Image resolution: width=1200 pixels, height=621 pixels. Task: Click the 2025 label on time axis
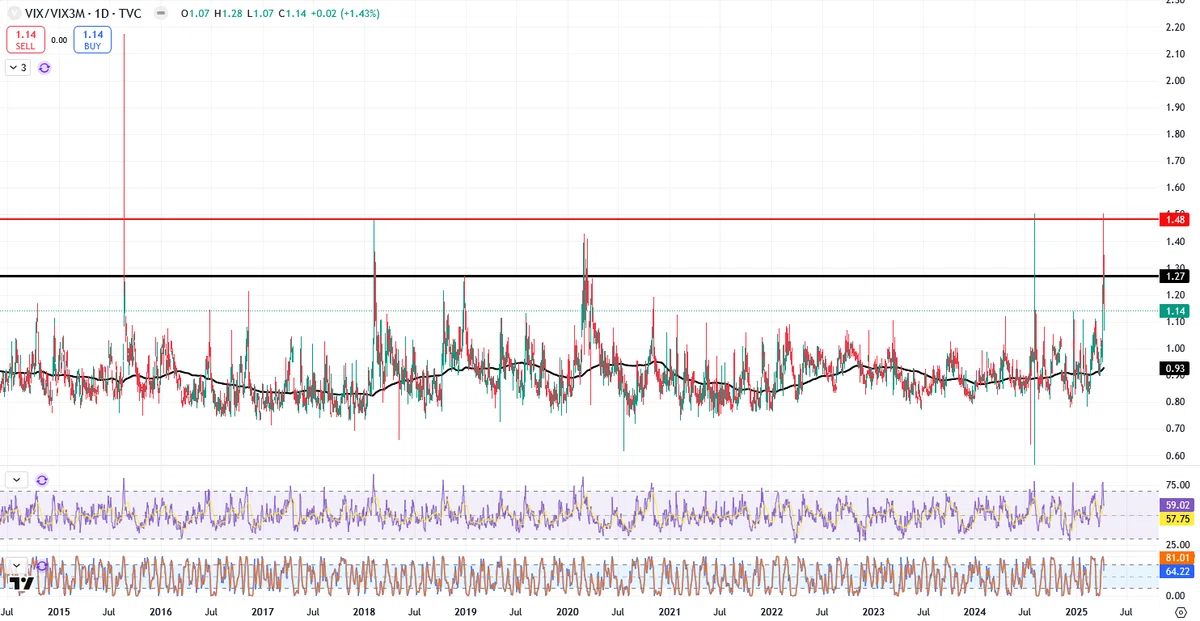coord(1076,611)
